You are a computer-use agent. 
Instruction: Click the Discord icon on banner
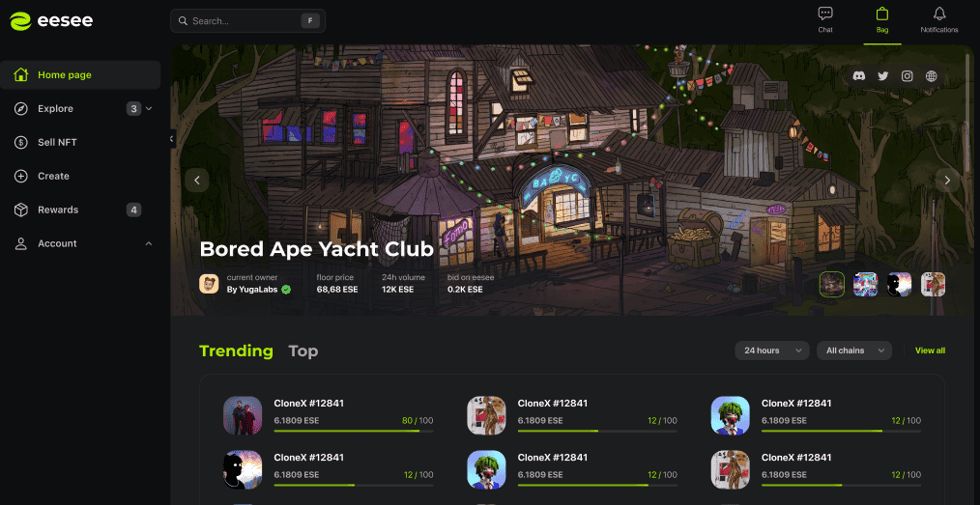click(859, 76)
